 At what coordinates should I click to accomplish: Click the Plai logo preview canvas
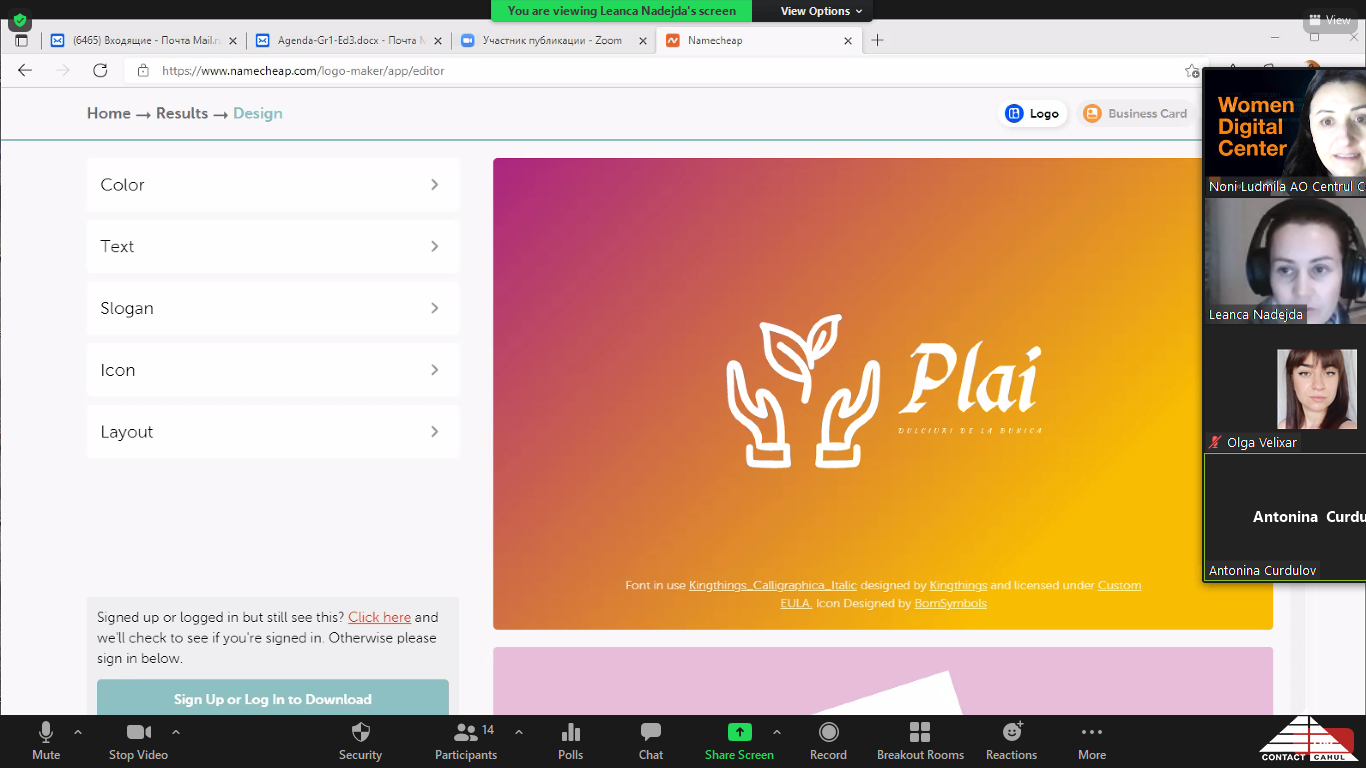click(882, 393)
